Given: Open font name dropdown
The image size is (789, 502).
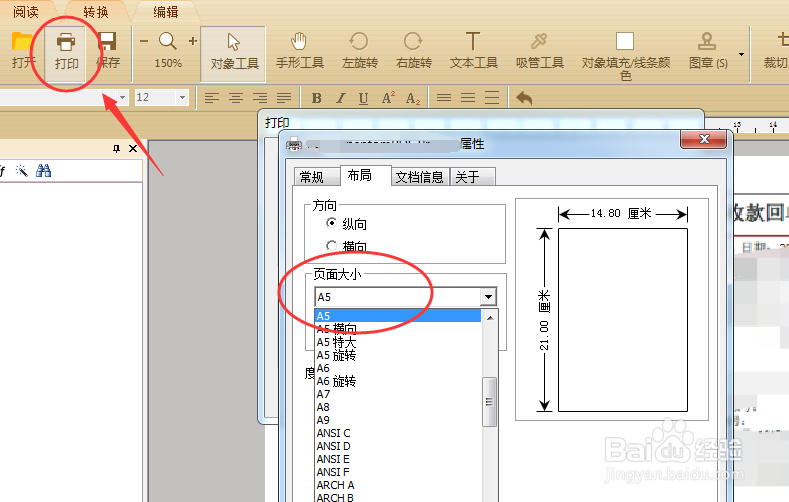Looking at the screenshot, I should pos(122,97).
